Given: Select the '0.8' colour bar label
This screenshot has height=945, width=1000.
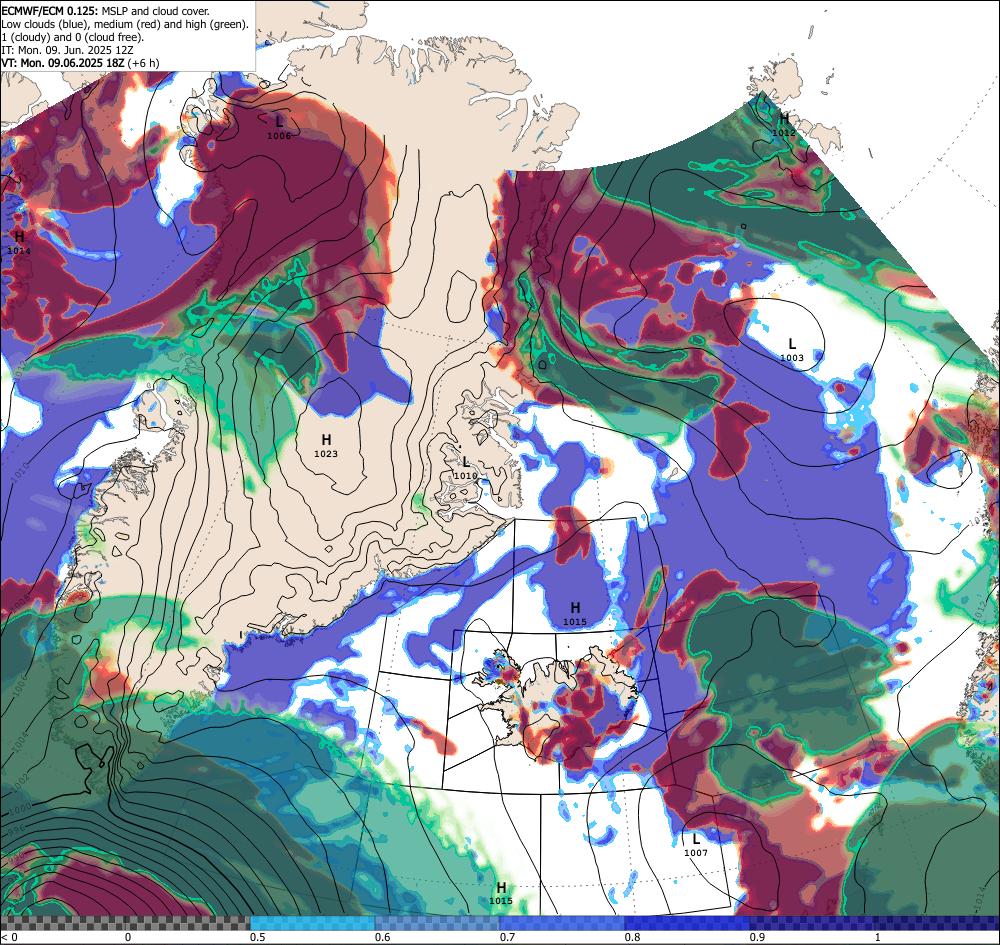Looking at the screenshot, I should click(x=633, y=937).
